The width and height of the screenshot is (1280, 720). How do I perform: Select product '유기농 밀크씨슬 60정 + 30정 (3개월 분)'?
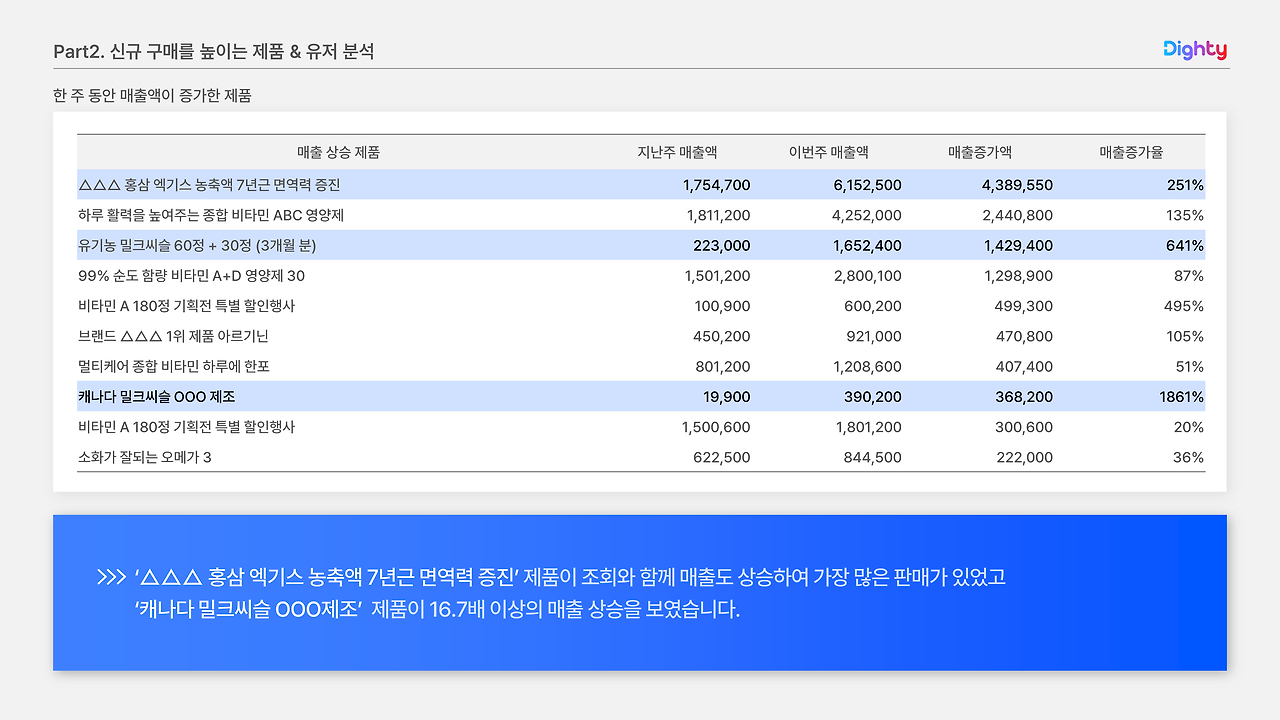point(197,245)
